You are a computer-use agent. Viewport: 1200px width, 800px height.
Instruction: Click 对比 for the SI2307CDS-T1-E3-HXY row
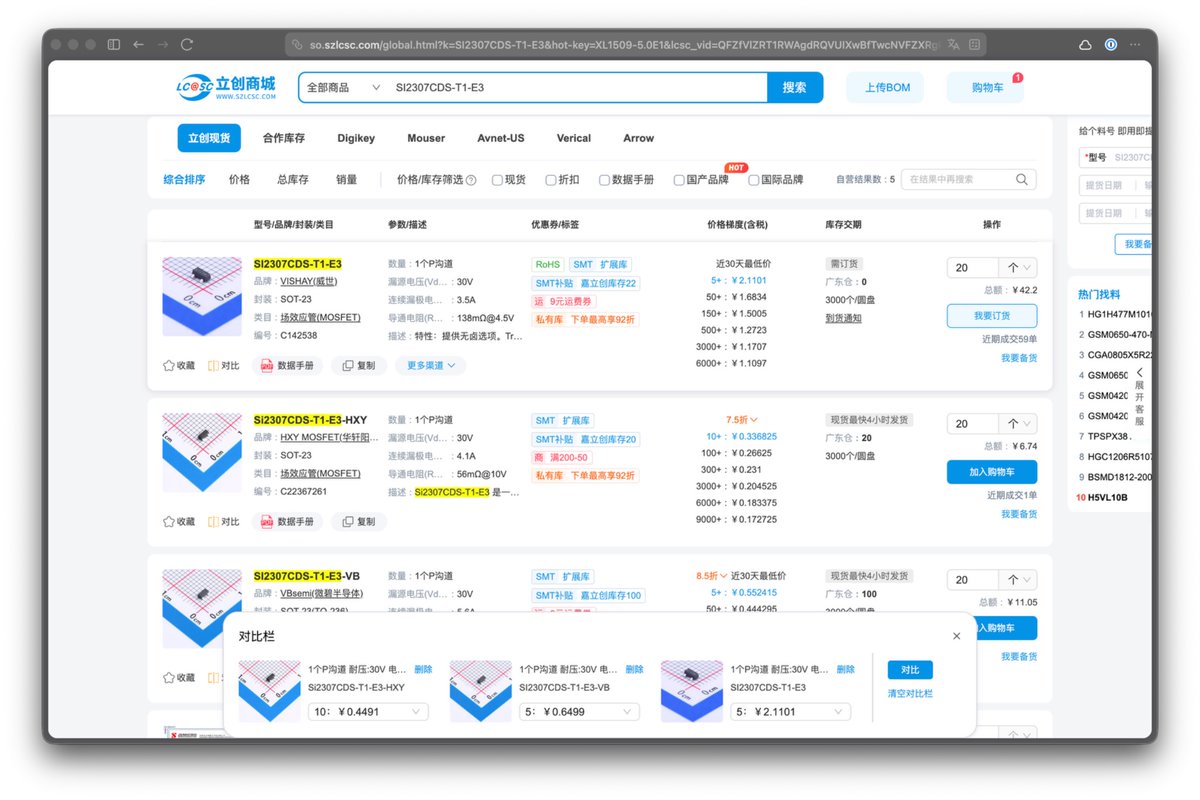click(224, 522)
